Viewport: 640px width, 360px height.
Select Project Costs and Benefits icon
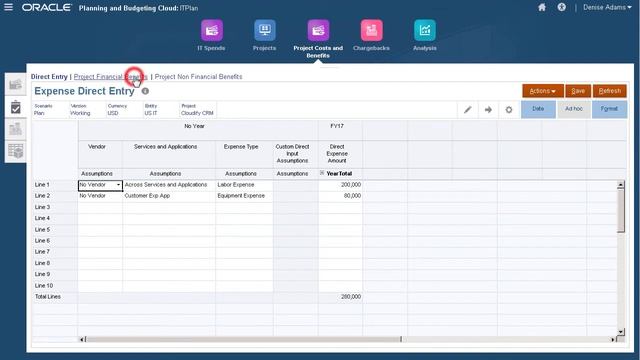point(318,30)
